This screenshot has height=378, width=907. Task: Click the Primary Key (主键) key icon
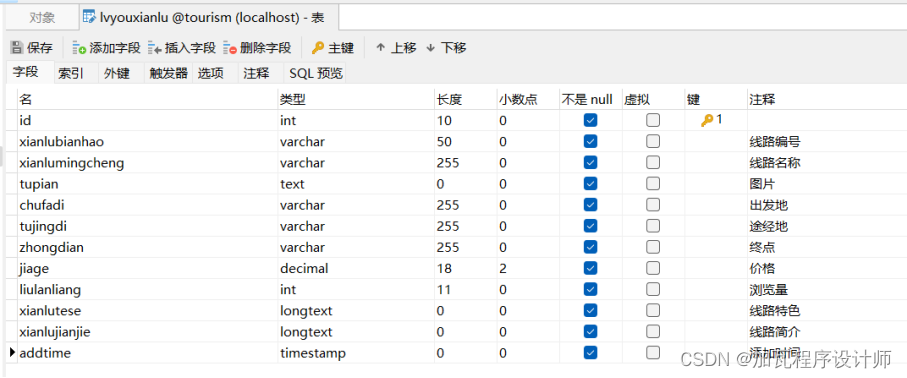pos(318,47)
